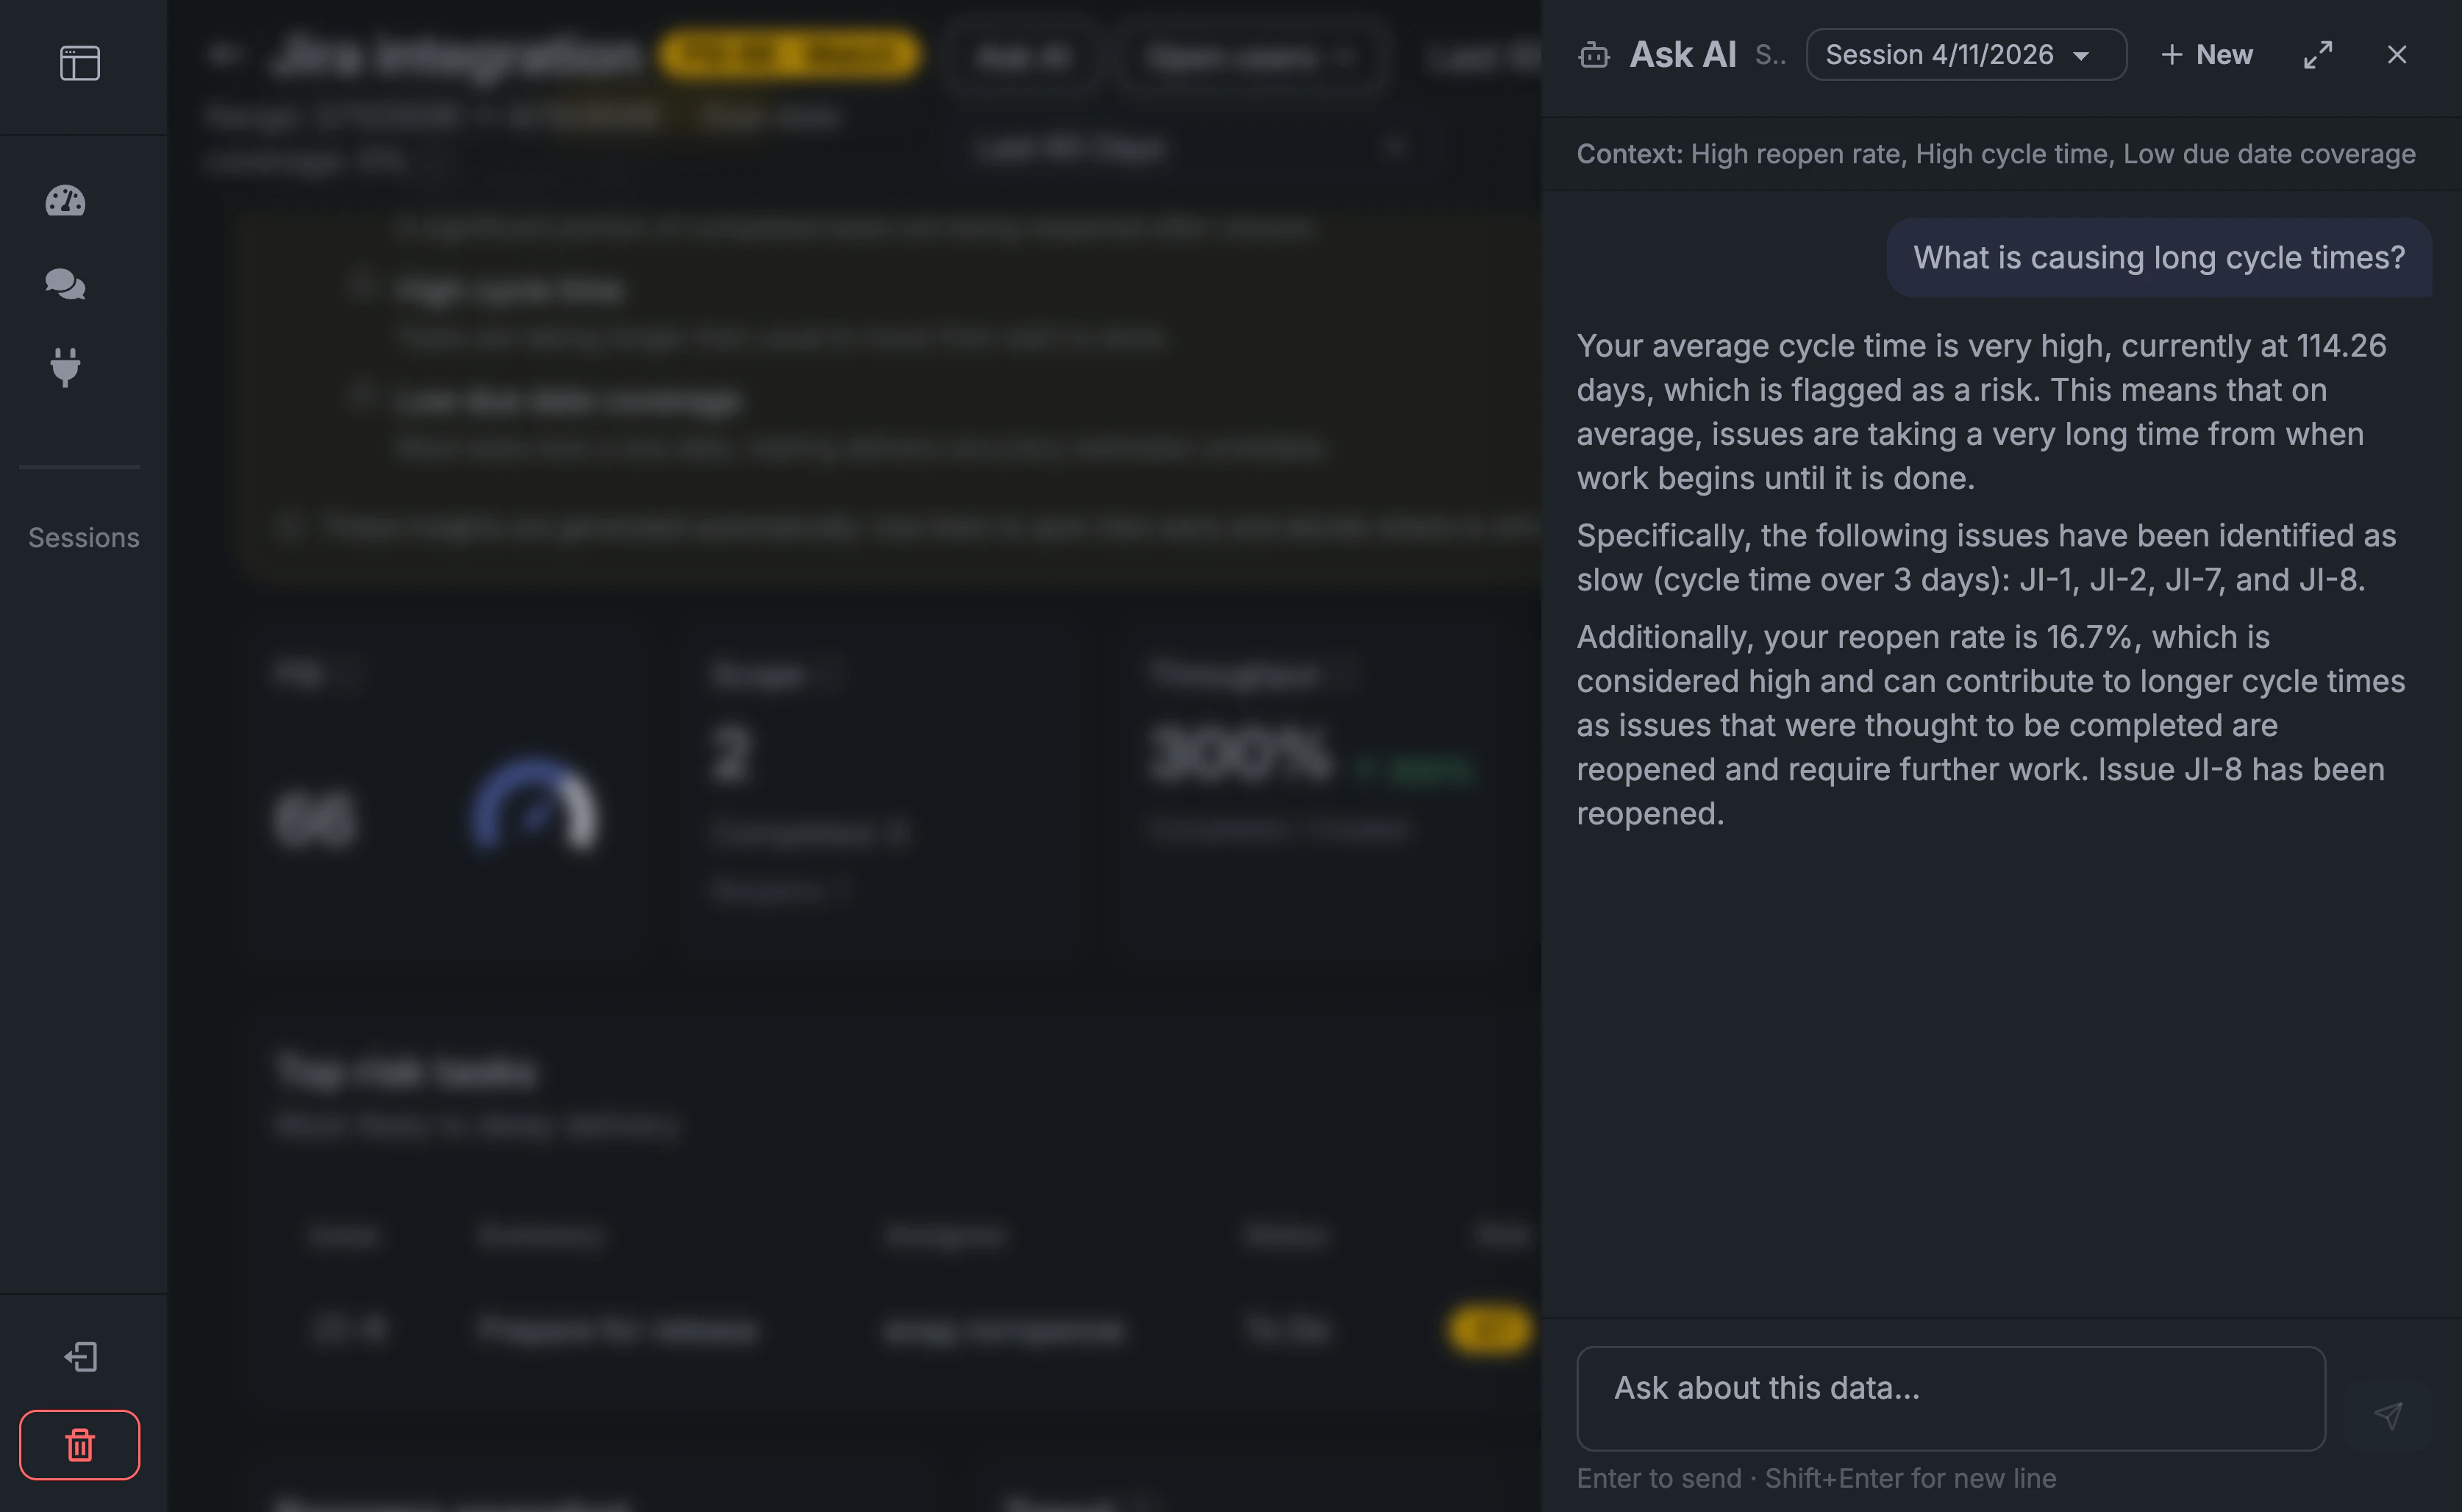Select Sessions in the left sidebar
The image size is (2462, 1512).
click(83, 537)
